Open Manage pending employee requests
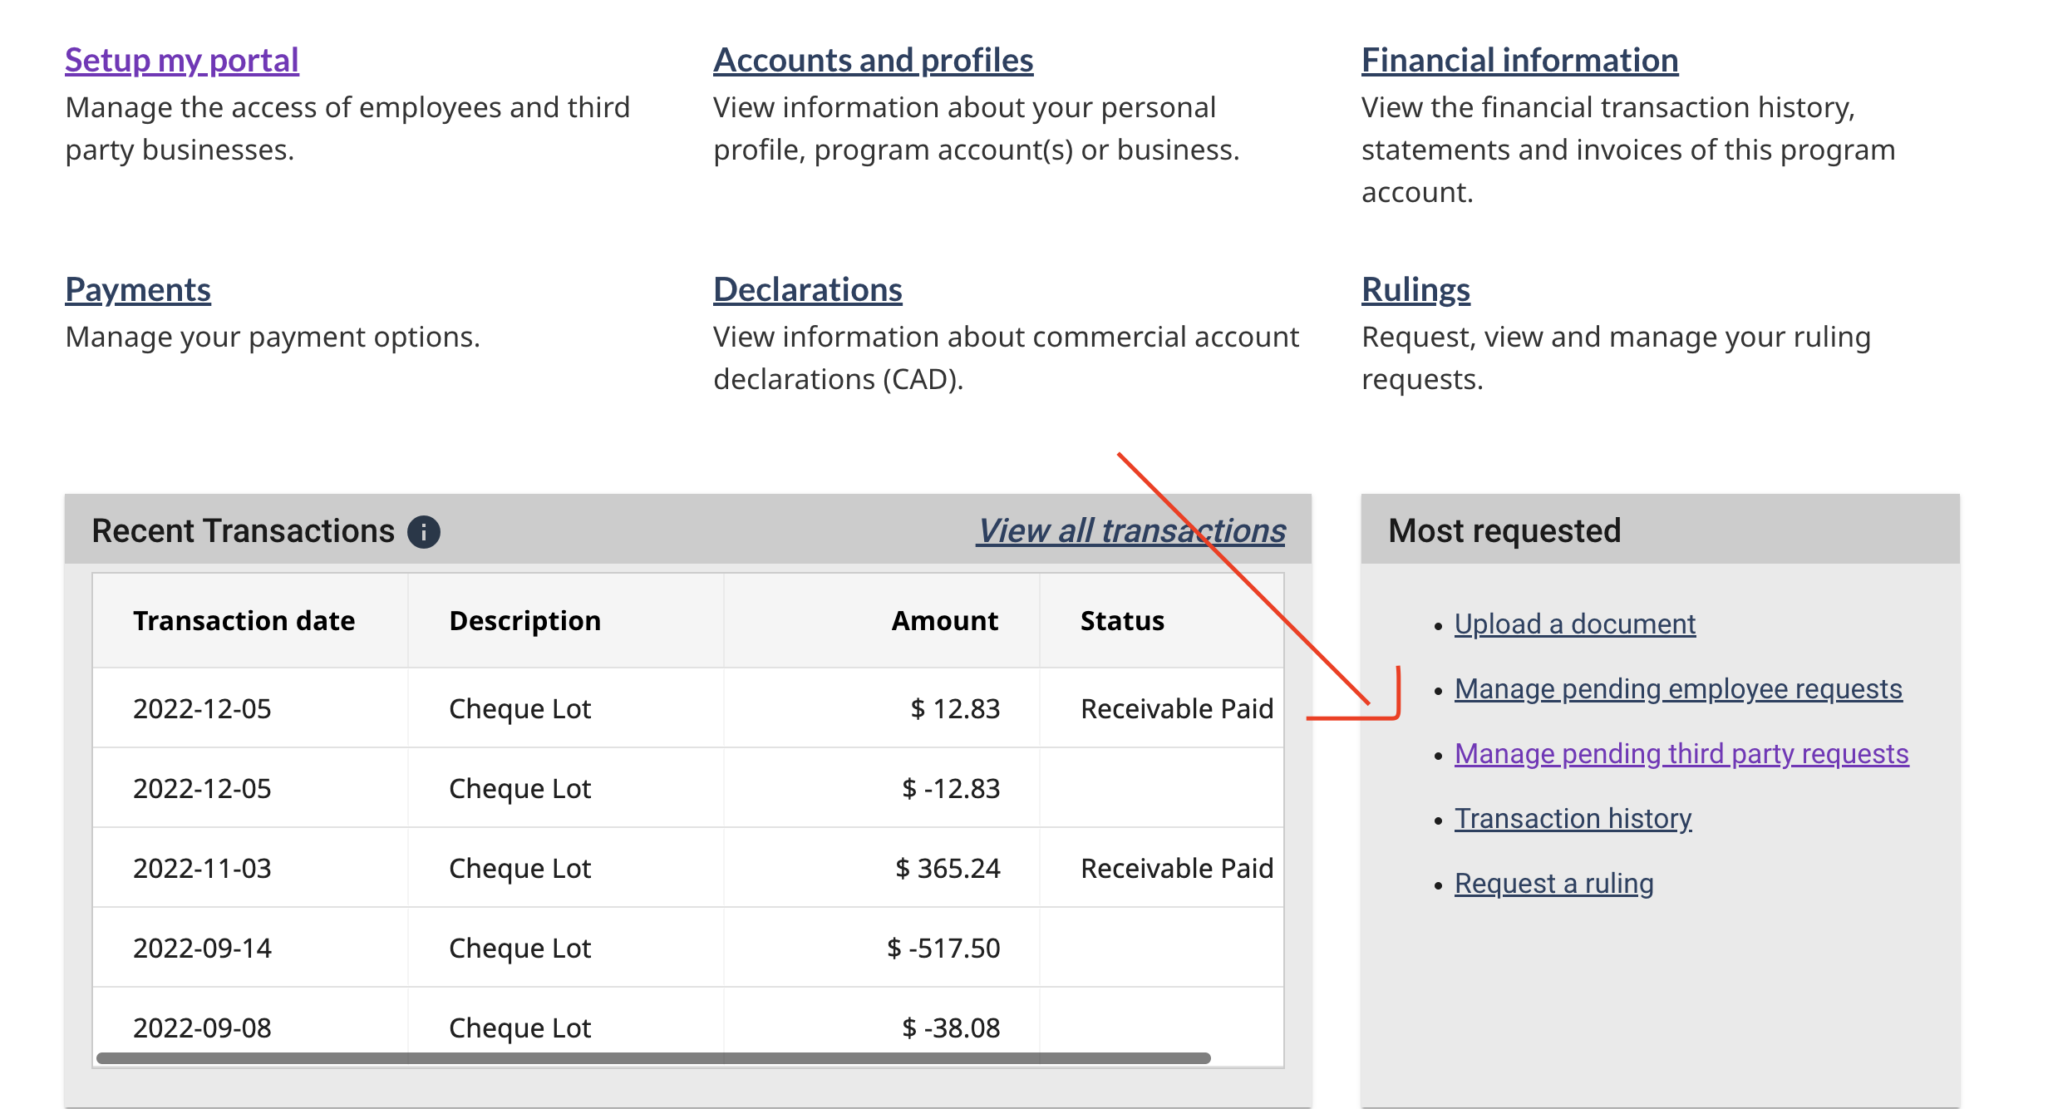Viewport: 2048px width, 1109px height. (1678, 688)
